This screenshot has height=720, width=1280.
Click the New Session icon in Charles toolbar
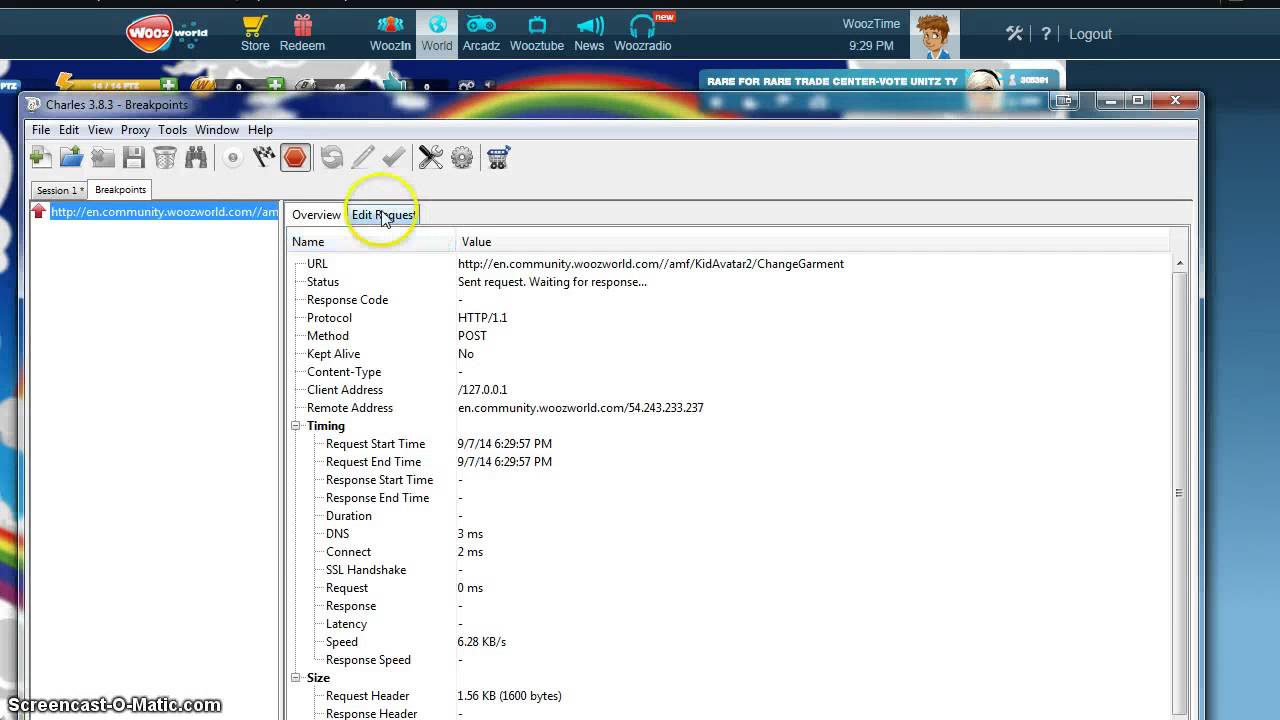41,157
